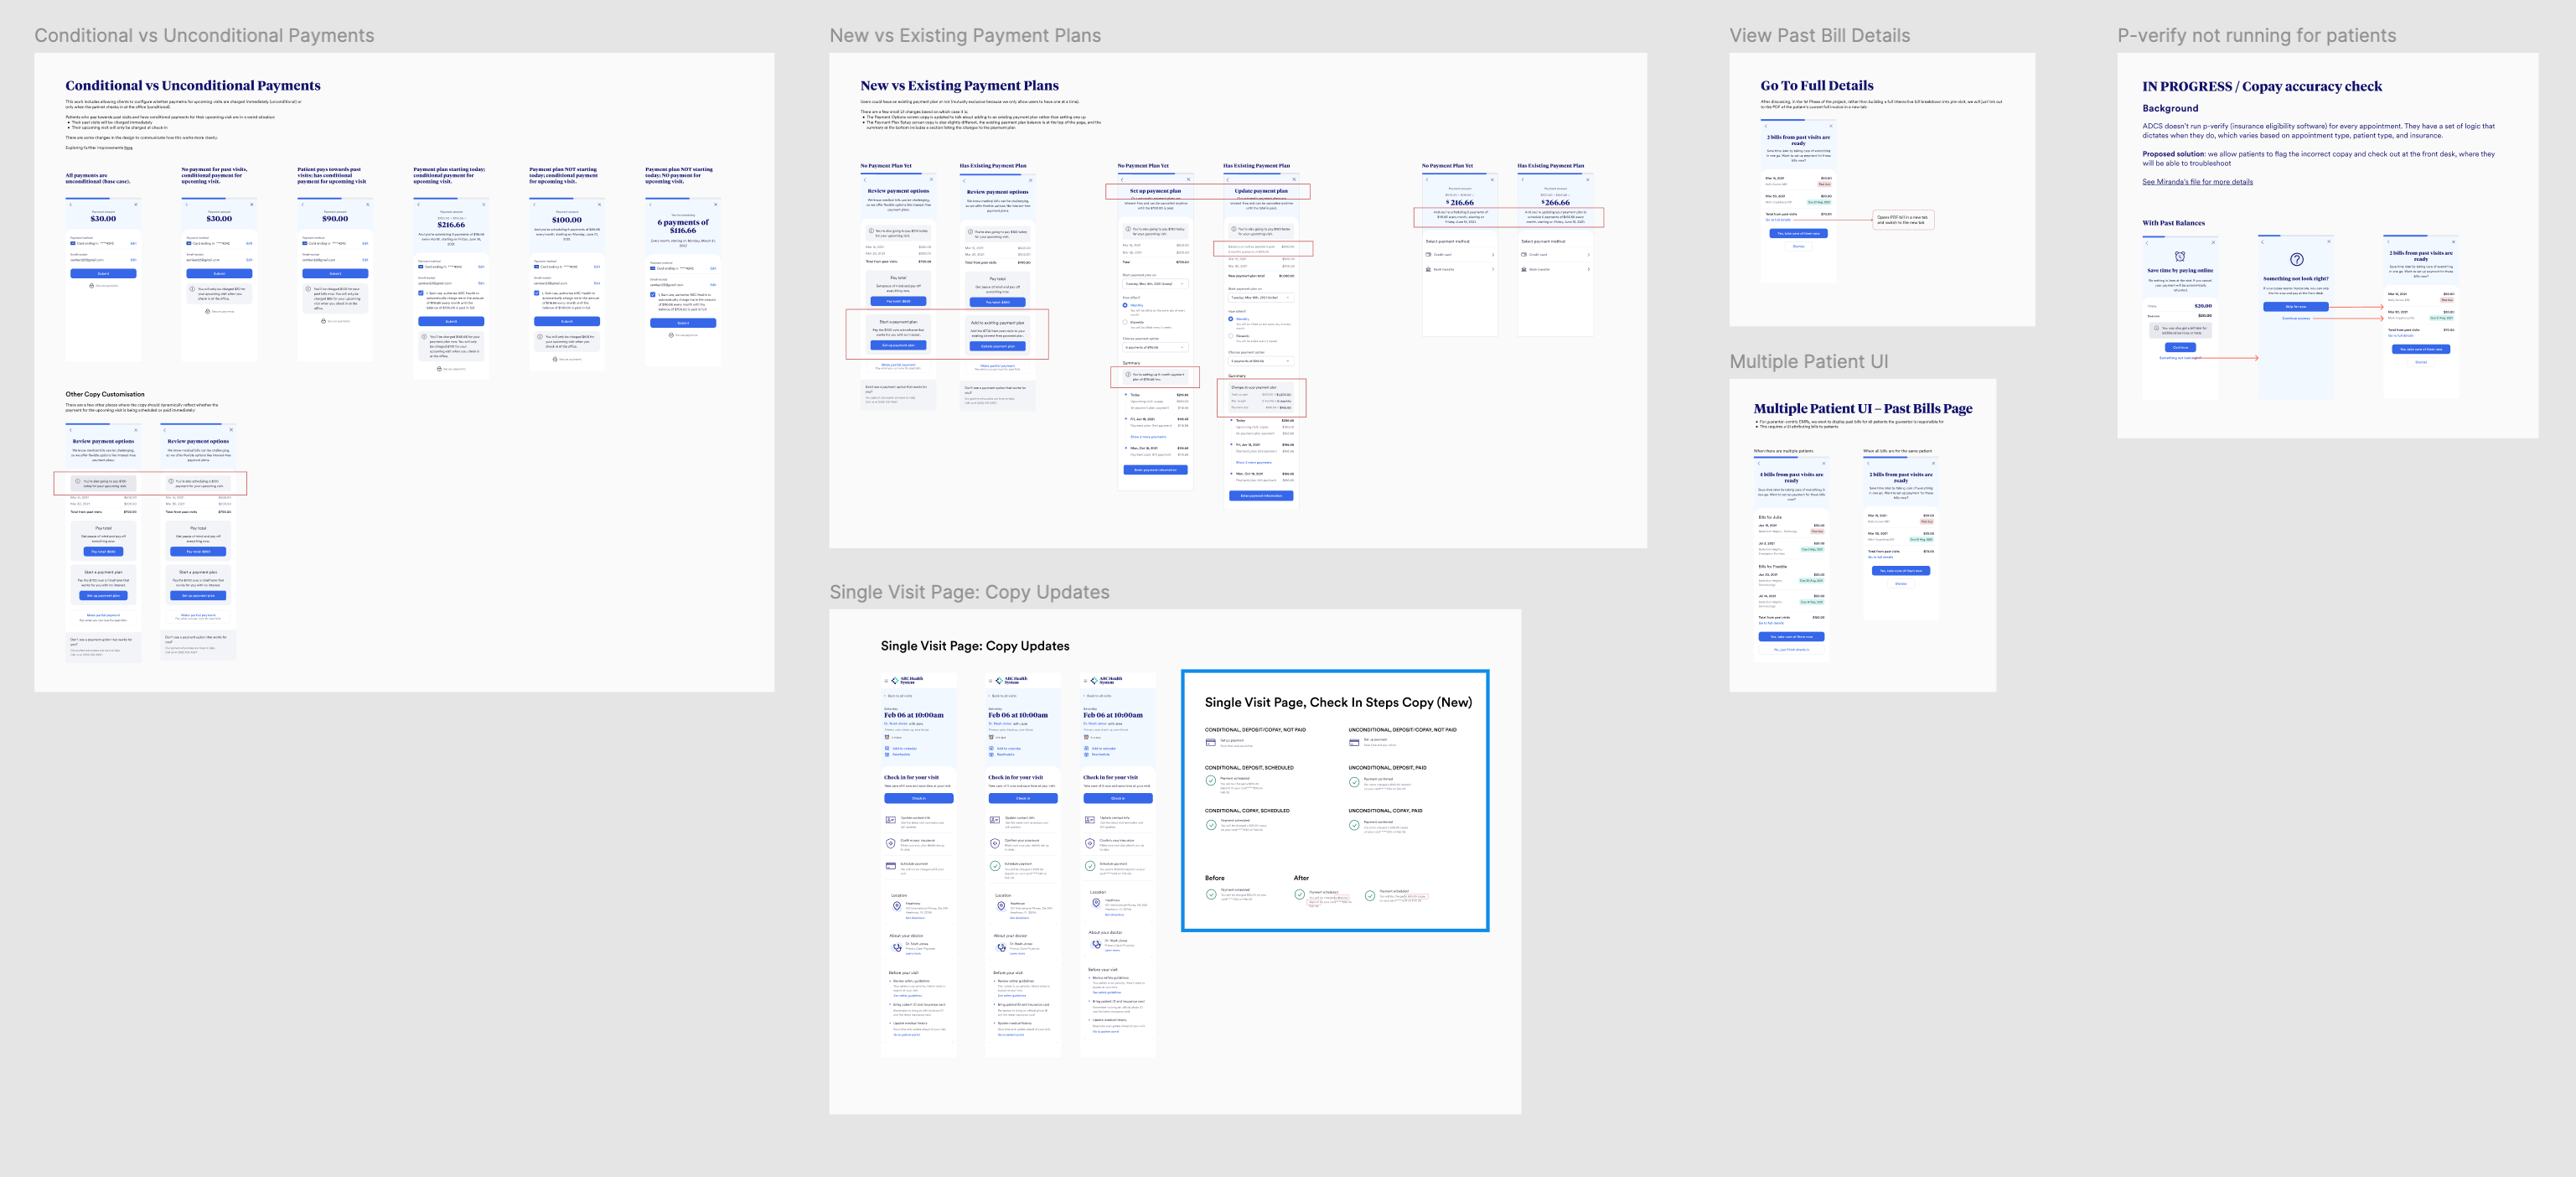Click the credit card icon under Conditional, Deposit/Copay, Not Paid
The width and height of the screenshot is (2576, 1177).
pos(1210,743)
